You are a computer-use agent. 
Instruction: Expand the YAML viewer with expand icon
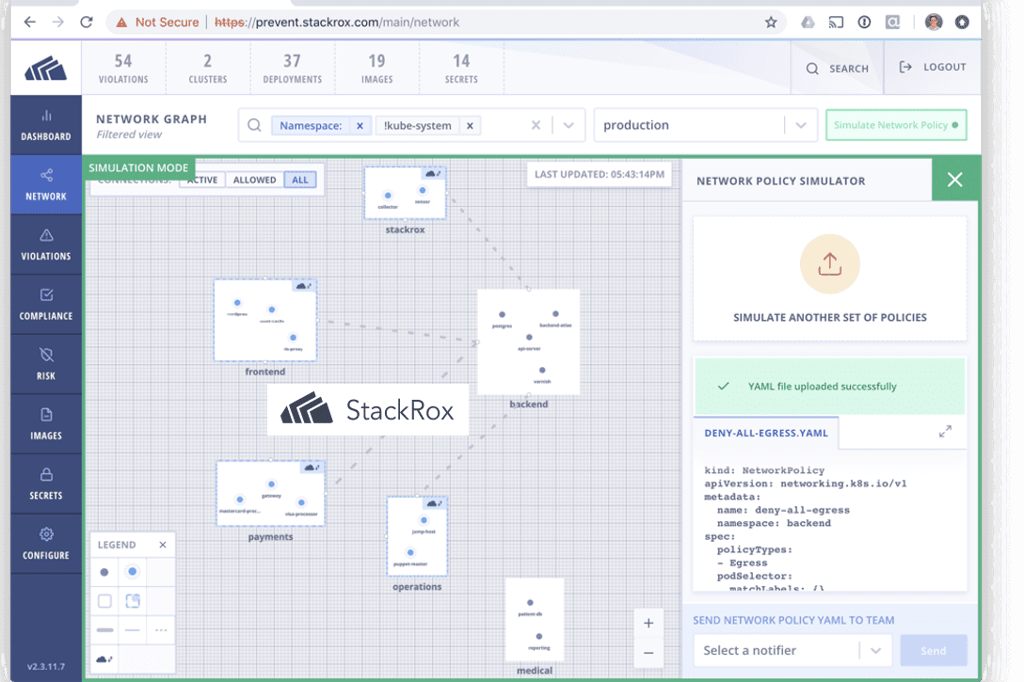pyautogui.click(x=945, y=432)
